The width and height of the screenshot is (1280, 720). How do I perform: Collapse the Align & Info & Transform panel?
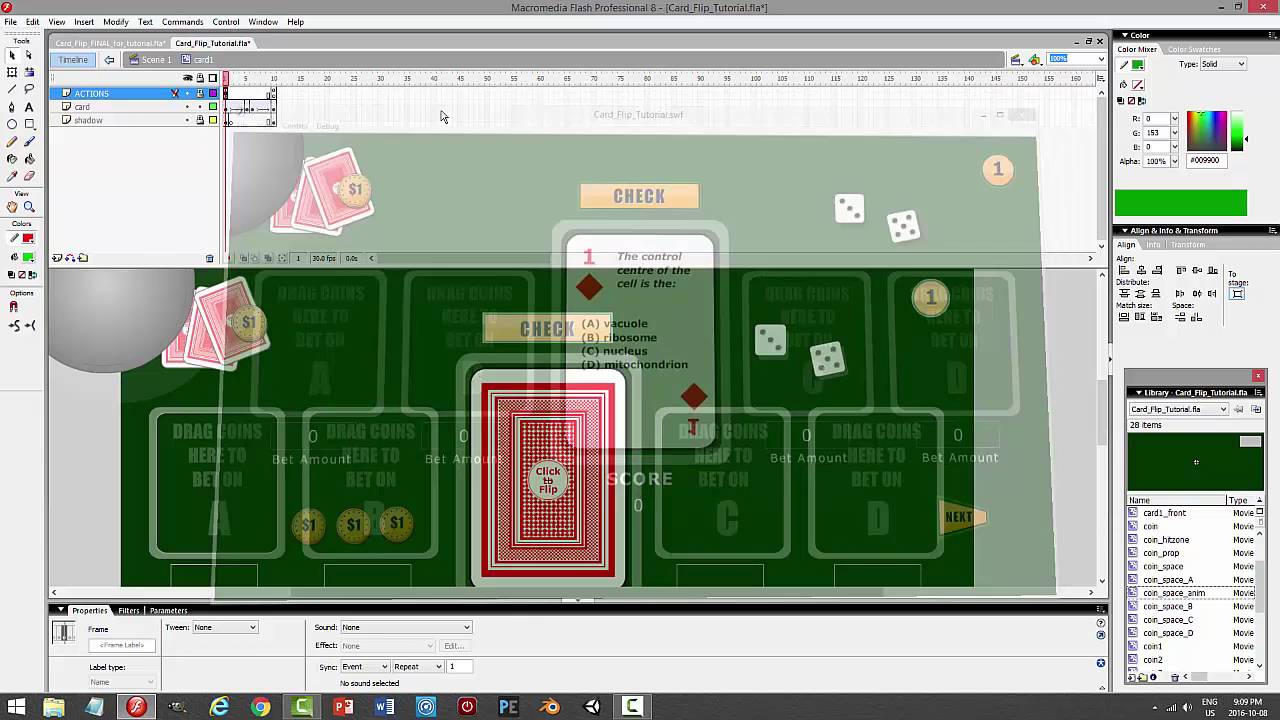click(x=1124, y=231)
